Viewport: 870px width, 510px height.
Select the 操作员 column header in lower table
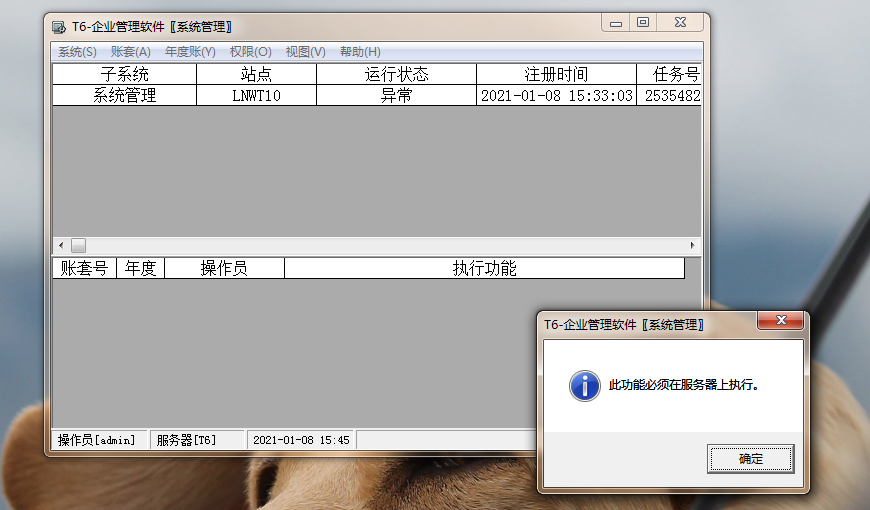224,268
